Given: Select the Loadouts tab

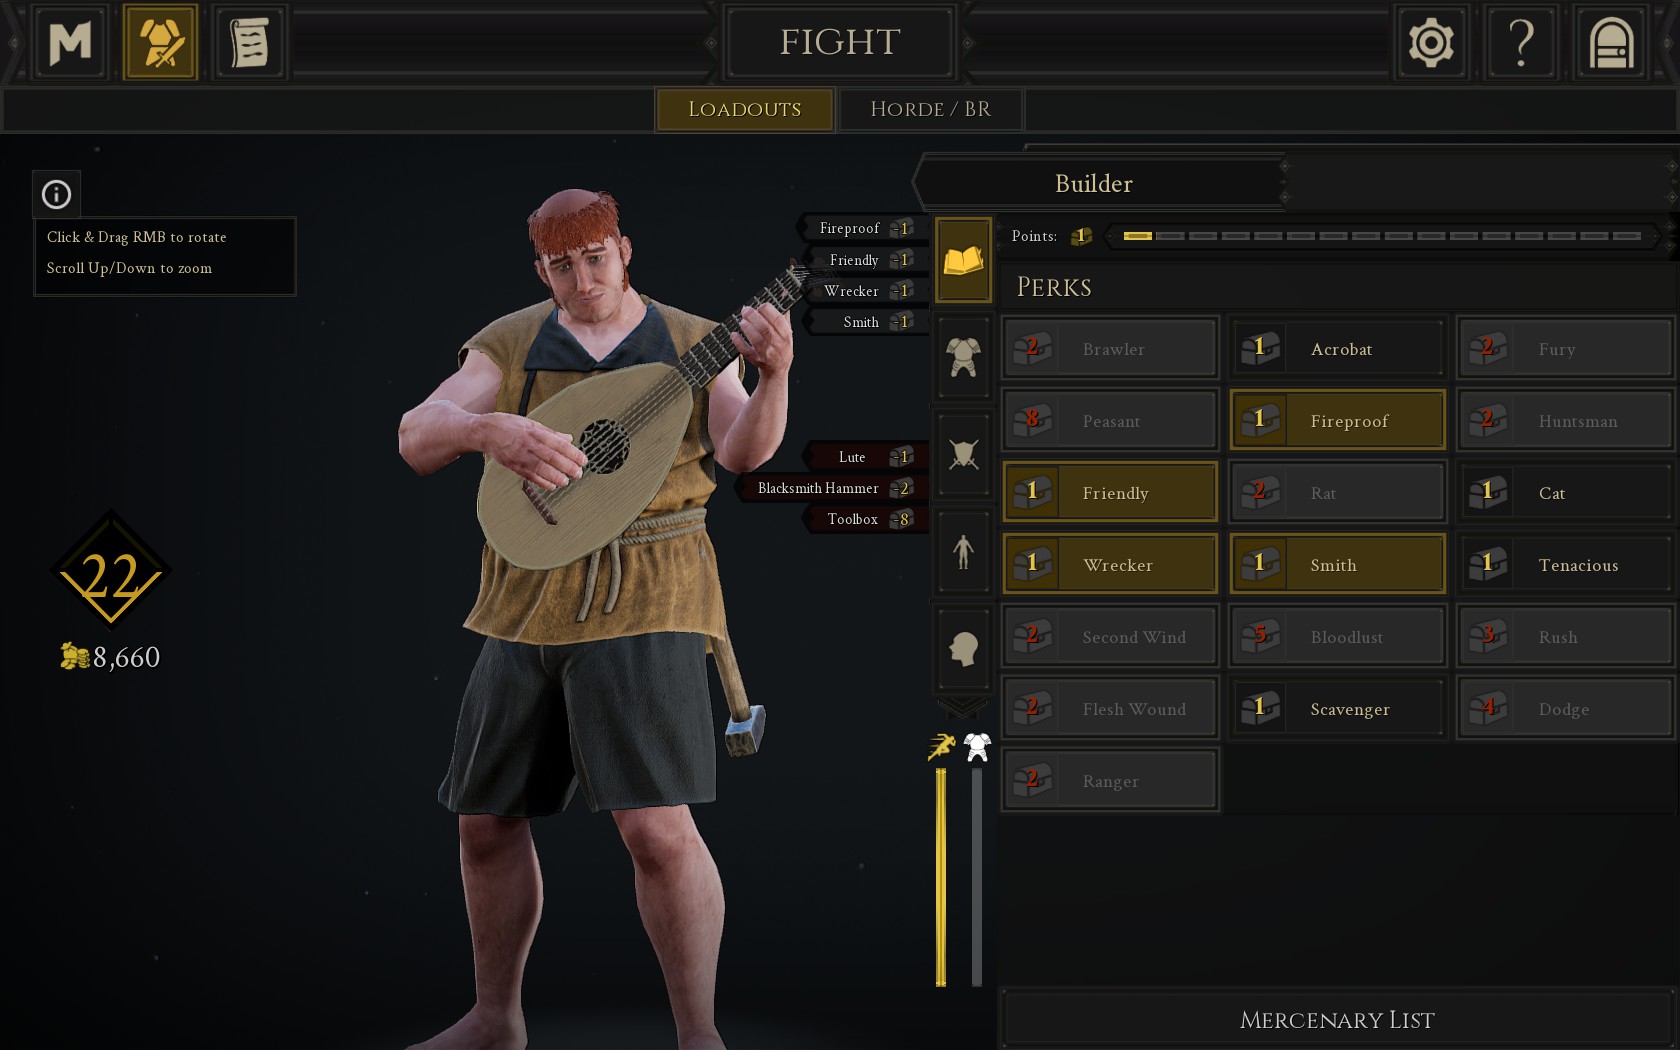Looking at the screenshot, I should click(x=744, y=109).
